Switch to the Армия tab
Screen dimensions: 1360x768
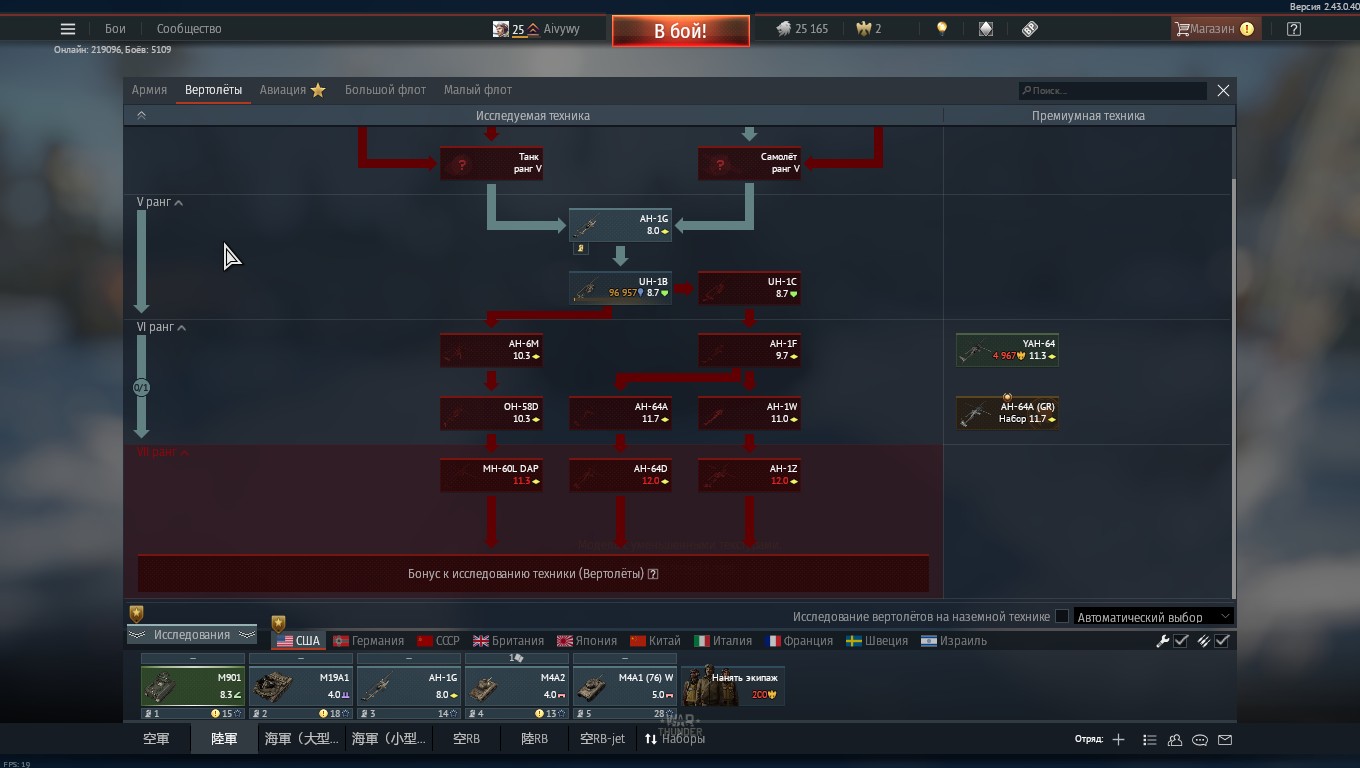[x=149, y=90]
